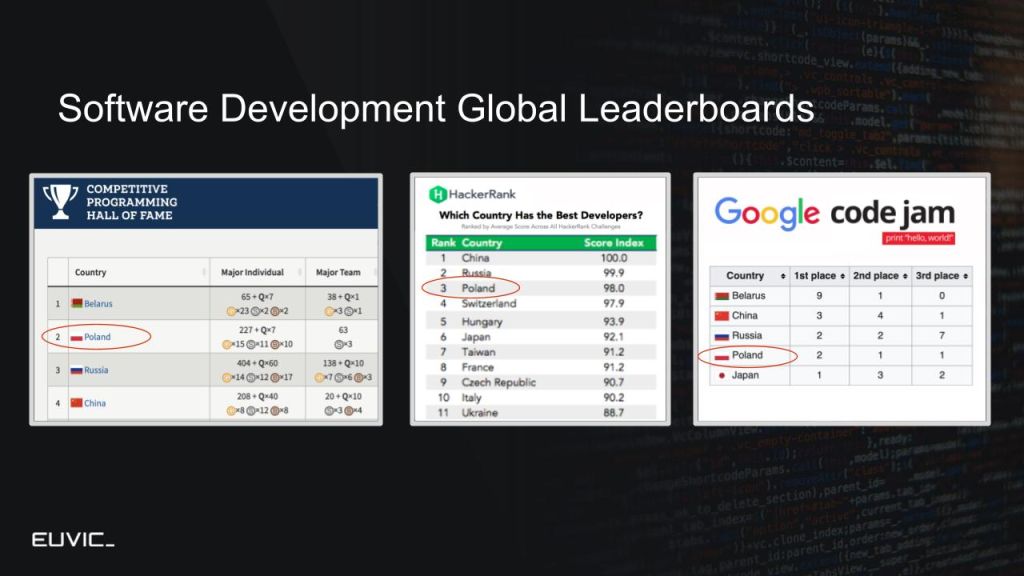Click Russia score 404 + Q×60

(258, 363)
